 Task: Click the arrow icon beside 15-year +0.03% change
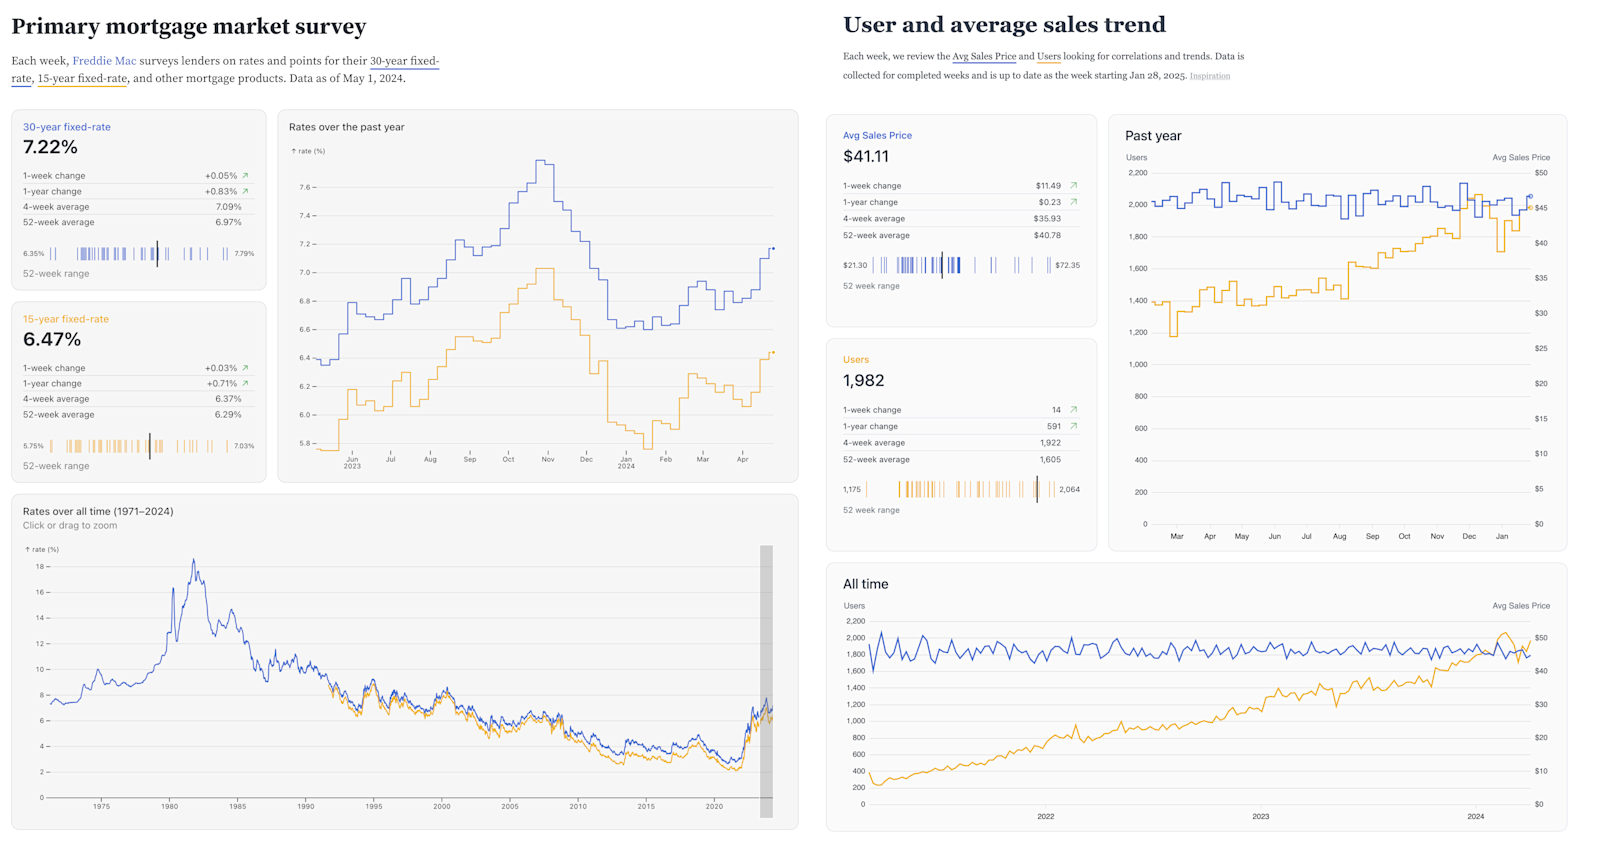[x=245, y=368]
